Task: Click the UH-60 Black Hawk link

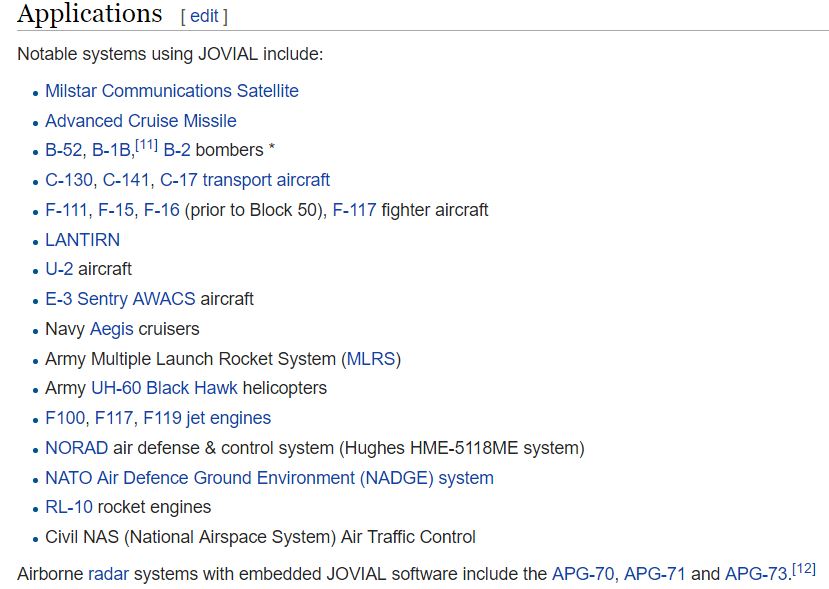Action: pyautogui.click(x=164, y=388)
